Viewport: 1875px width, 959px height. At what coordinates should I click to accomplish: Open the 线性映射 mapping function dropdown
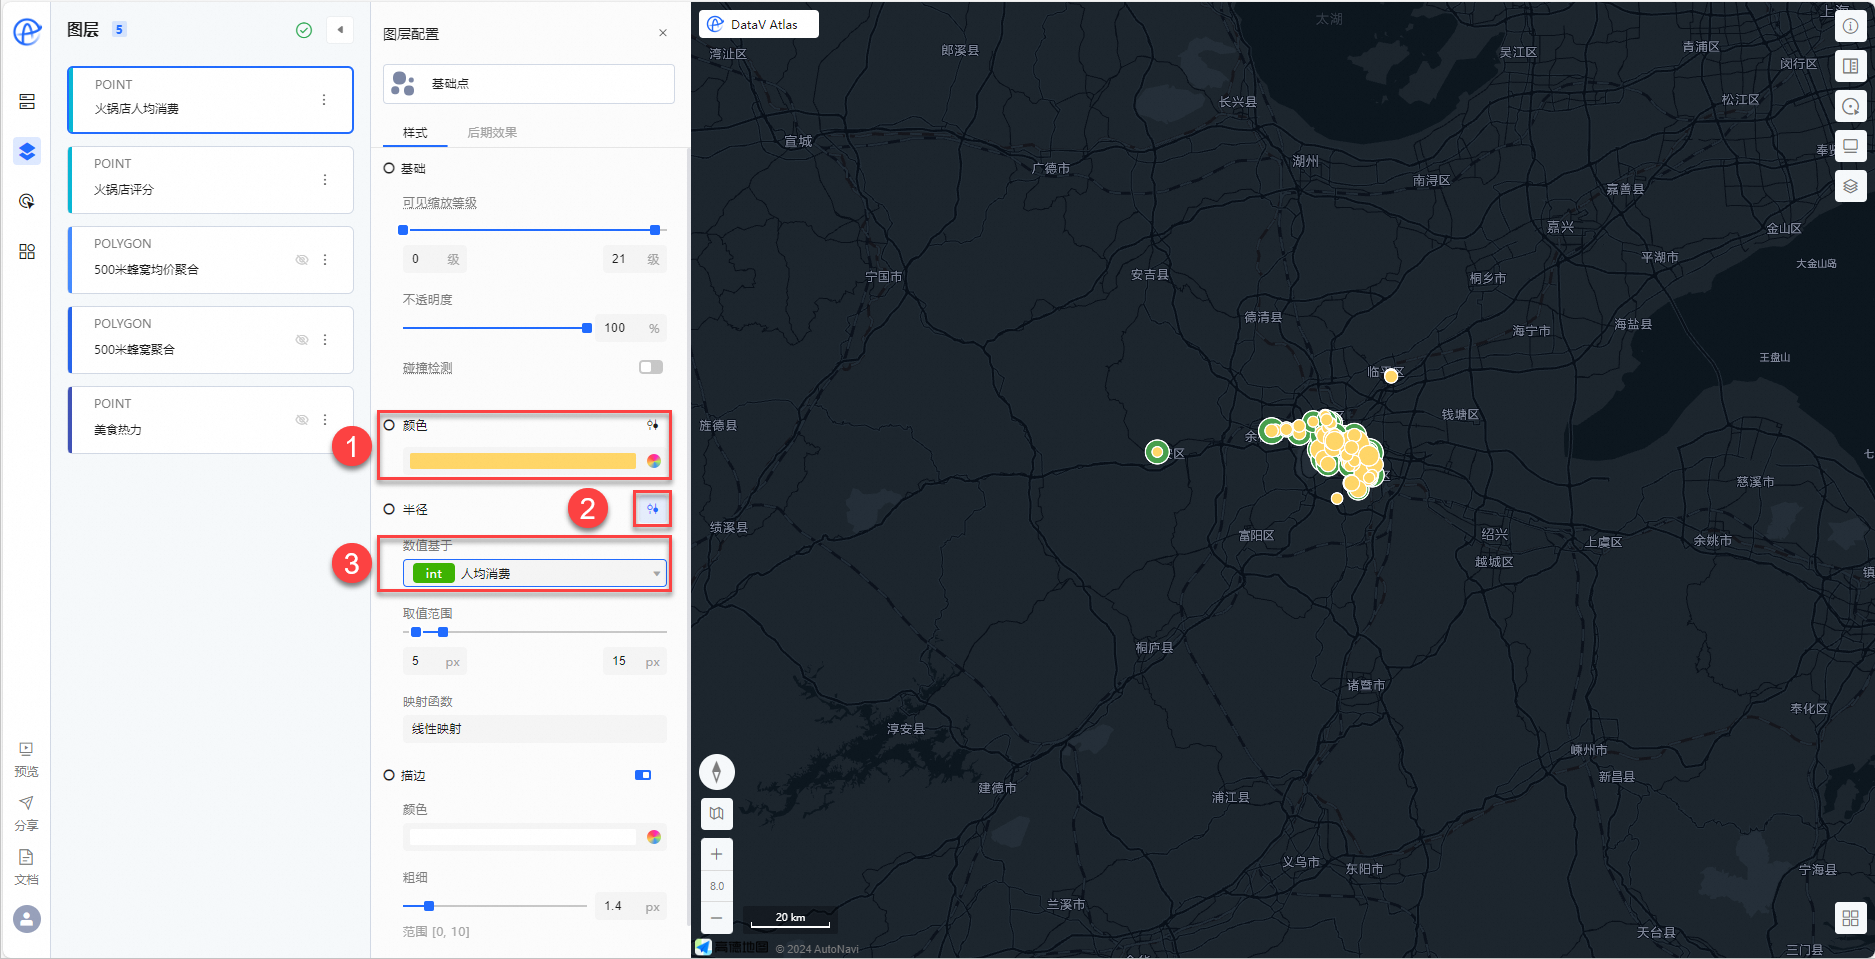pos(535,729)
